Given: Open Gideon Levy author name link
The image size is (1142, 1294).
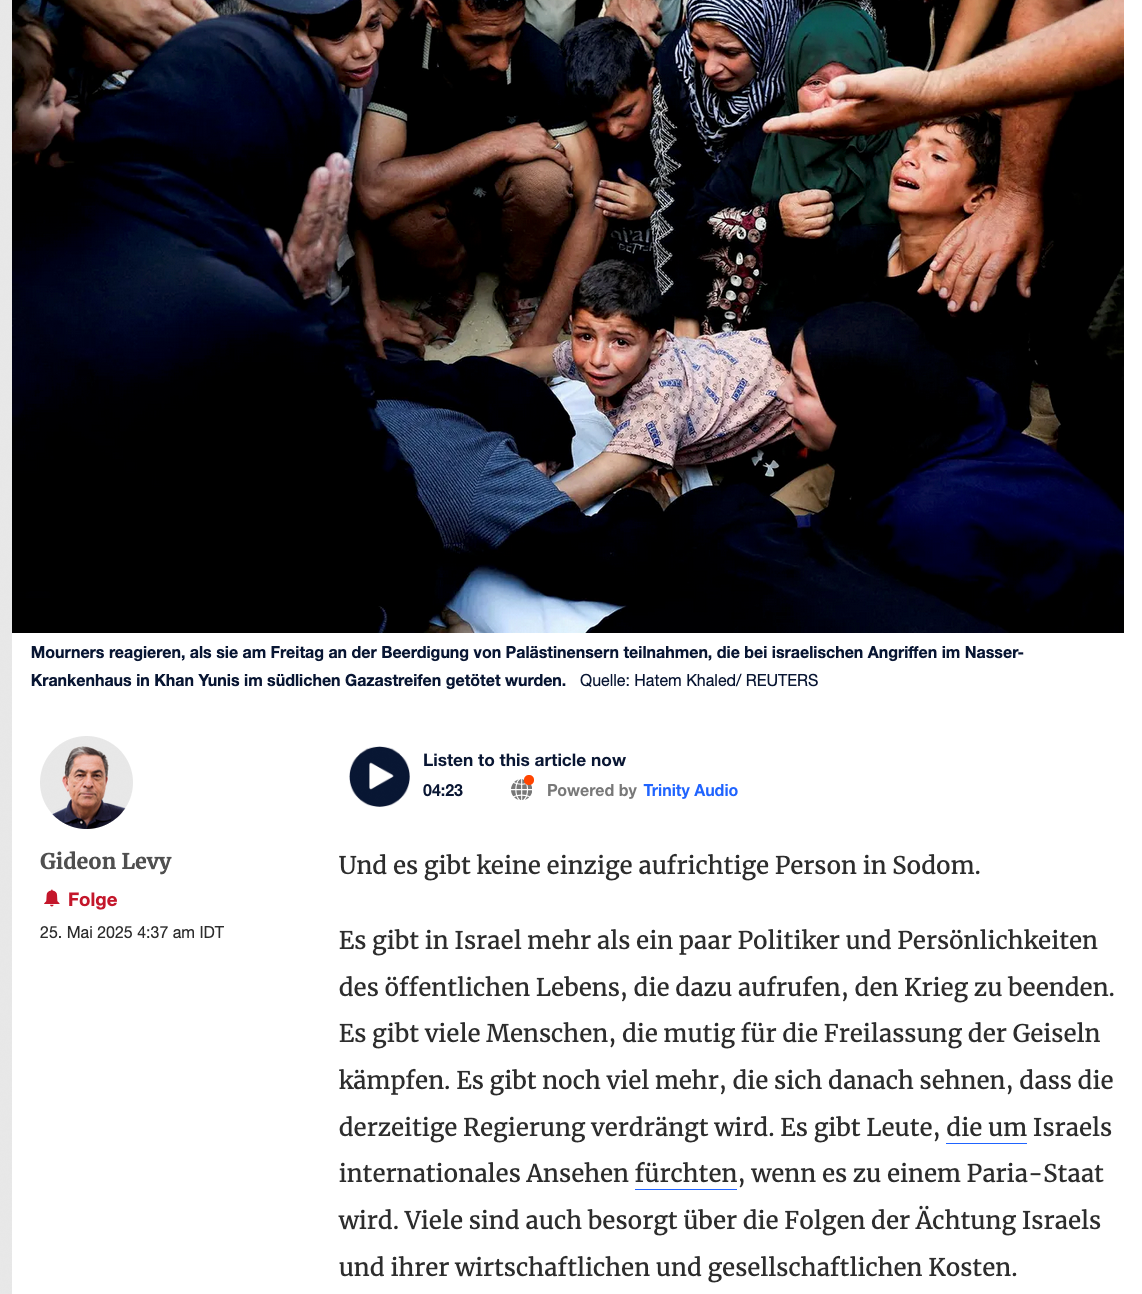Looking at the screenshot, I should 105,861.
